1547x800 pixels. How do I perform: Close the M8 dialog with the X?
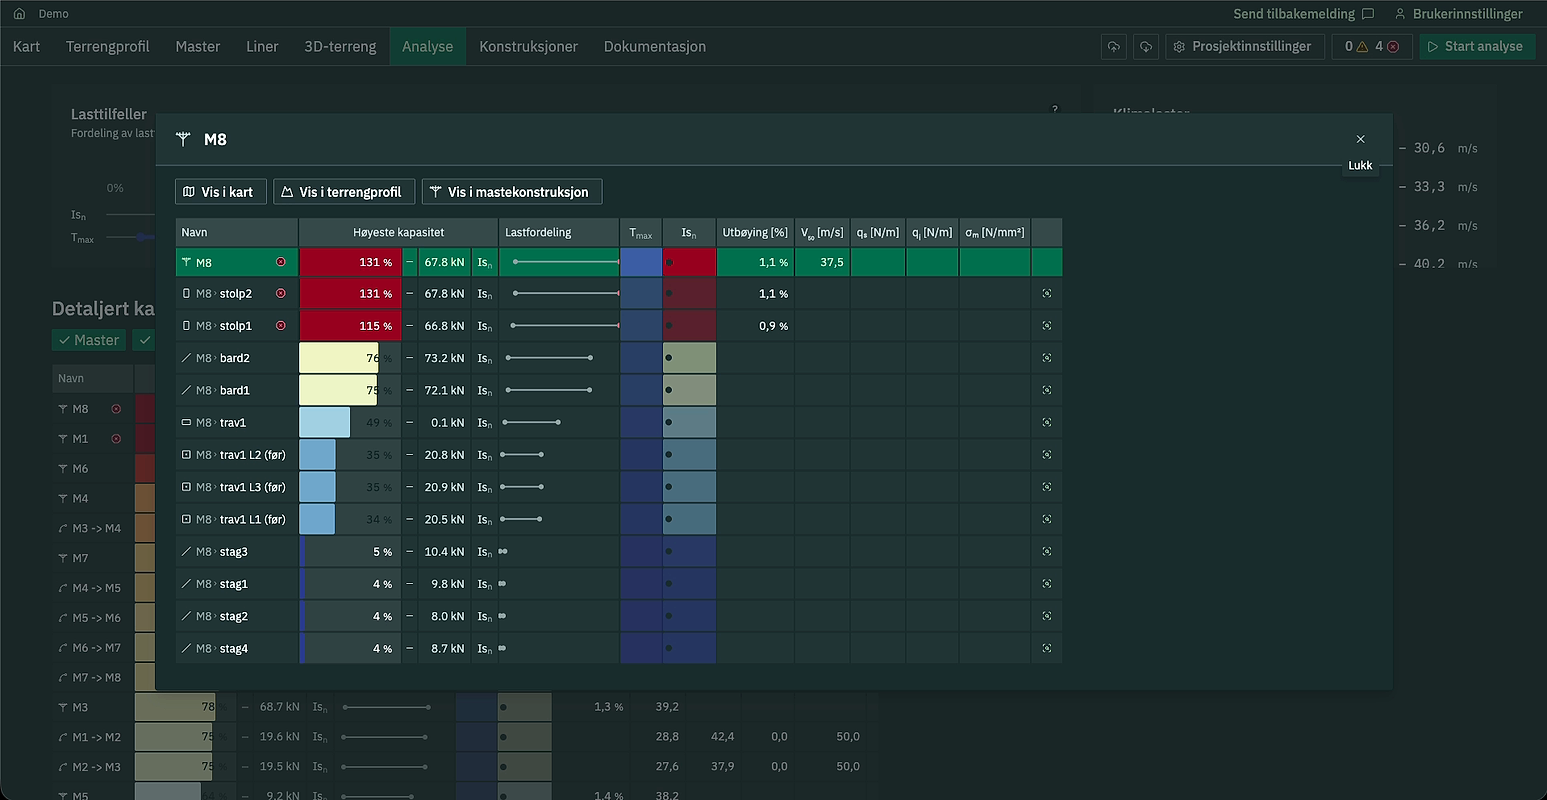(1360, 139)
